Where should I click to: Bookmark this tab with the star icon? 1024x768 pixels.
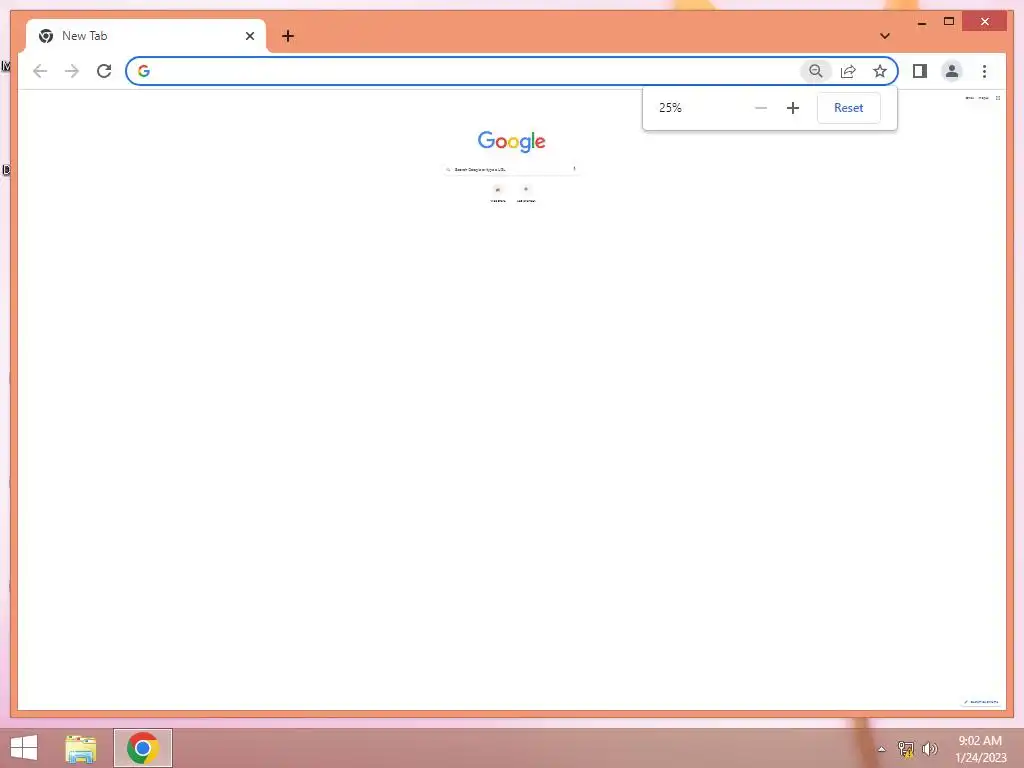880,71
